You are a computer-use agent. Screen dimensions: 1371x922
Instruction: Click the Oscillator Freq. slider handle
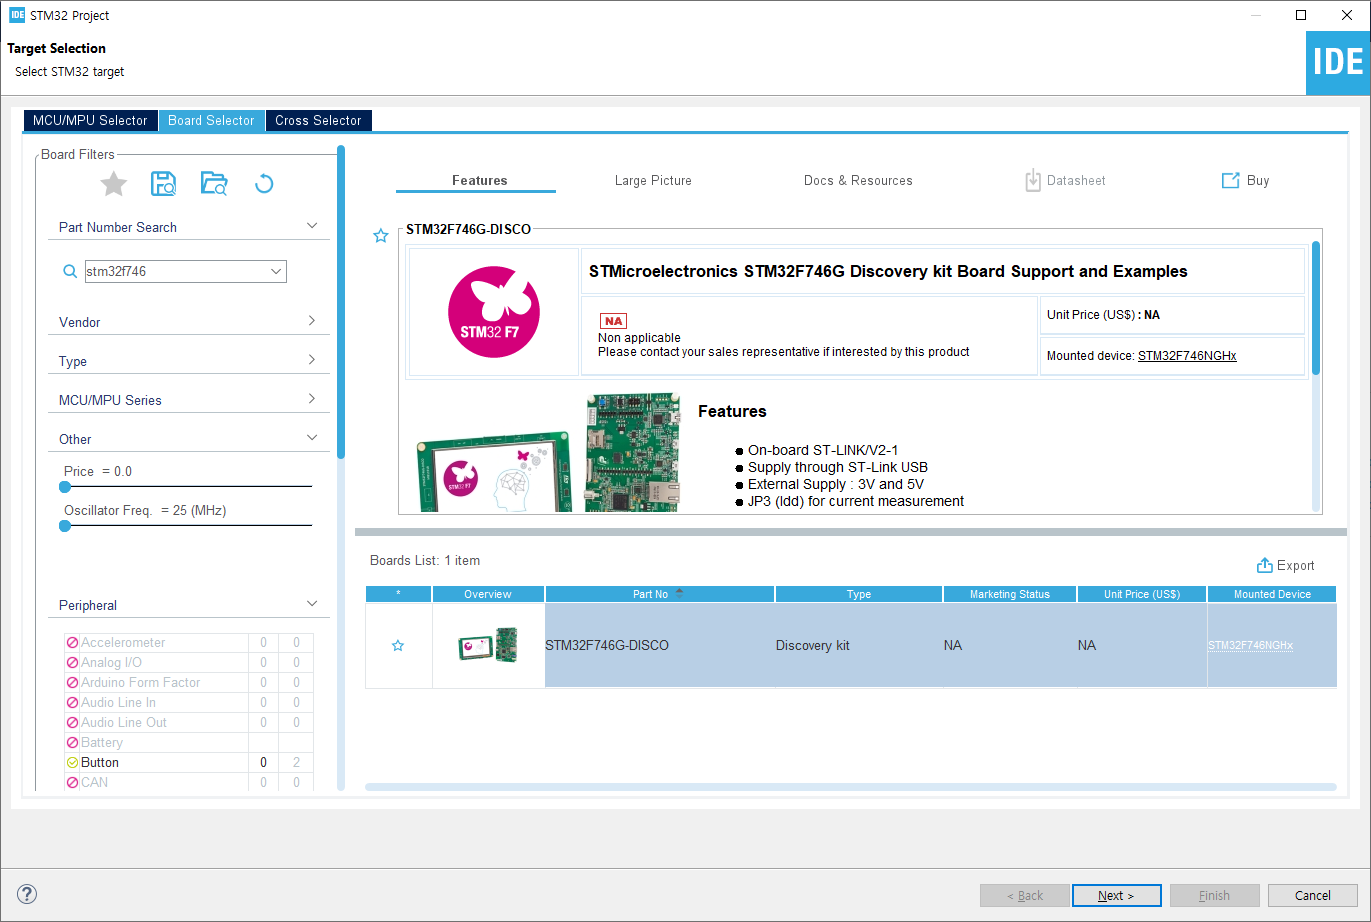[65, 526]
